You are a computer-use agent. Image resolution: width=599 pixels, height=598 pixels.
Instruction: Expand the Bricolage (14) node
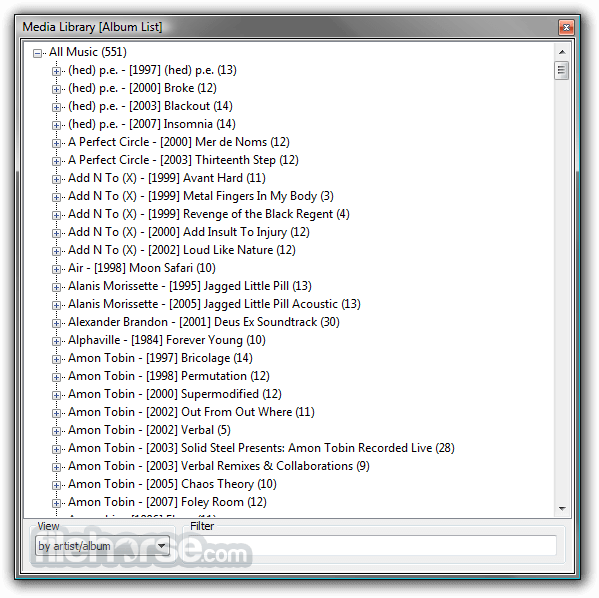tap(56, 359)
